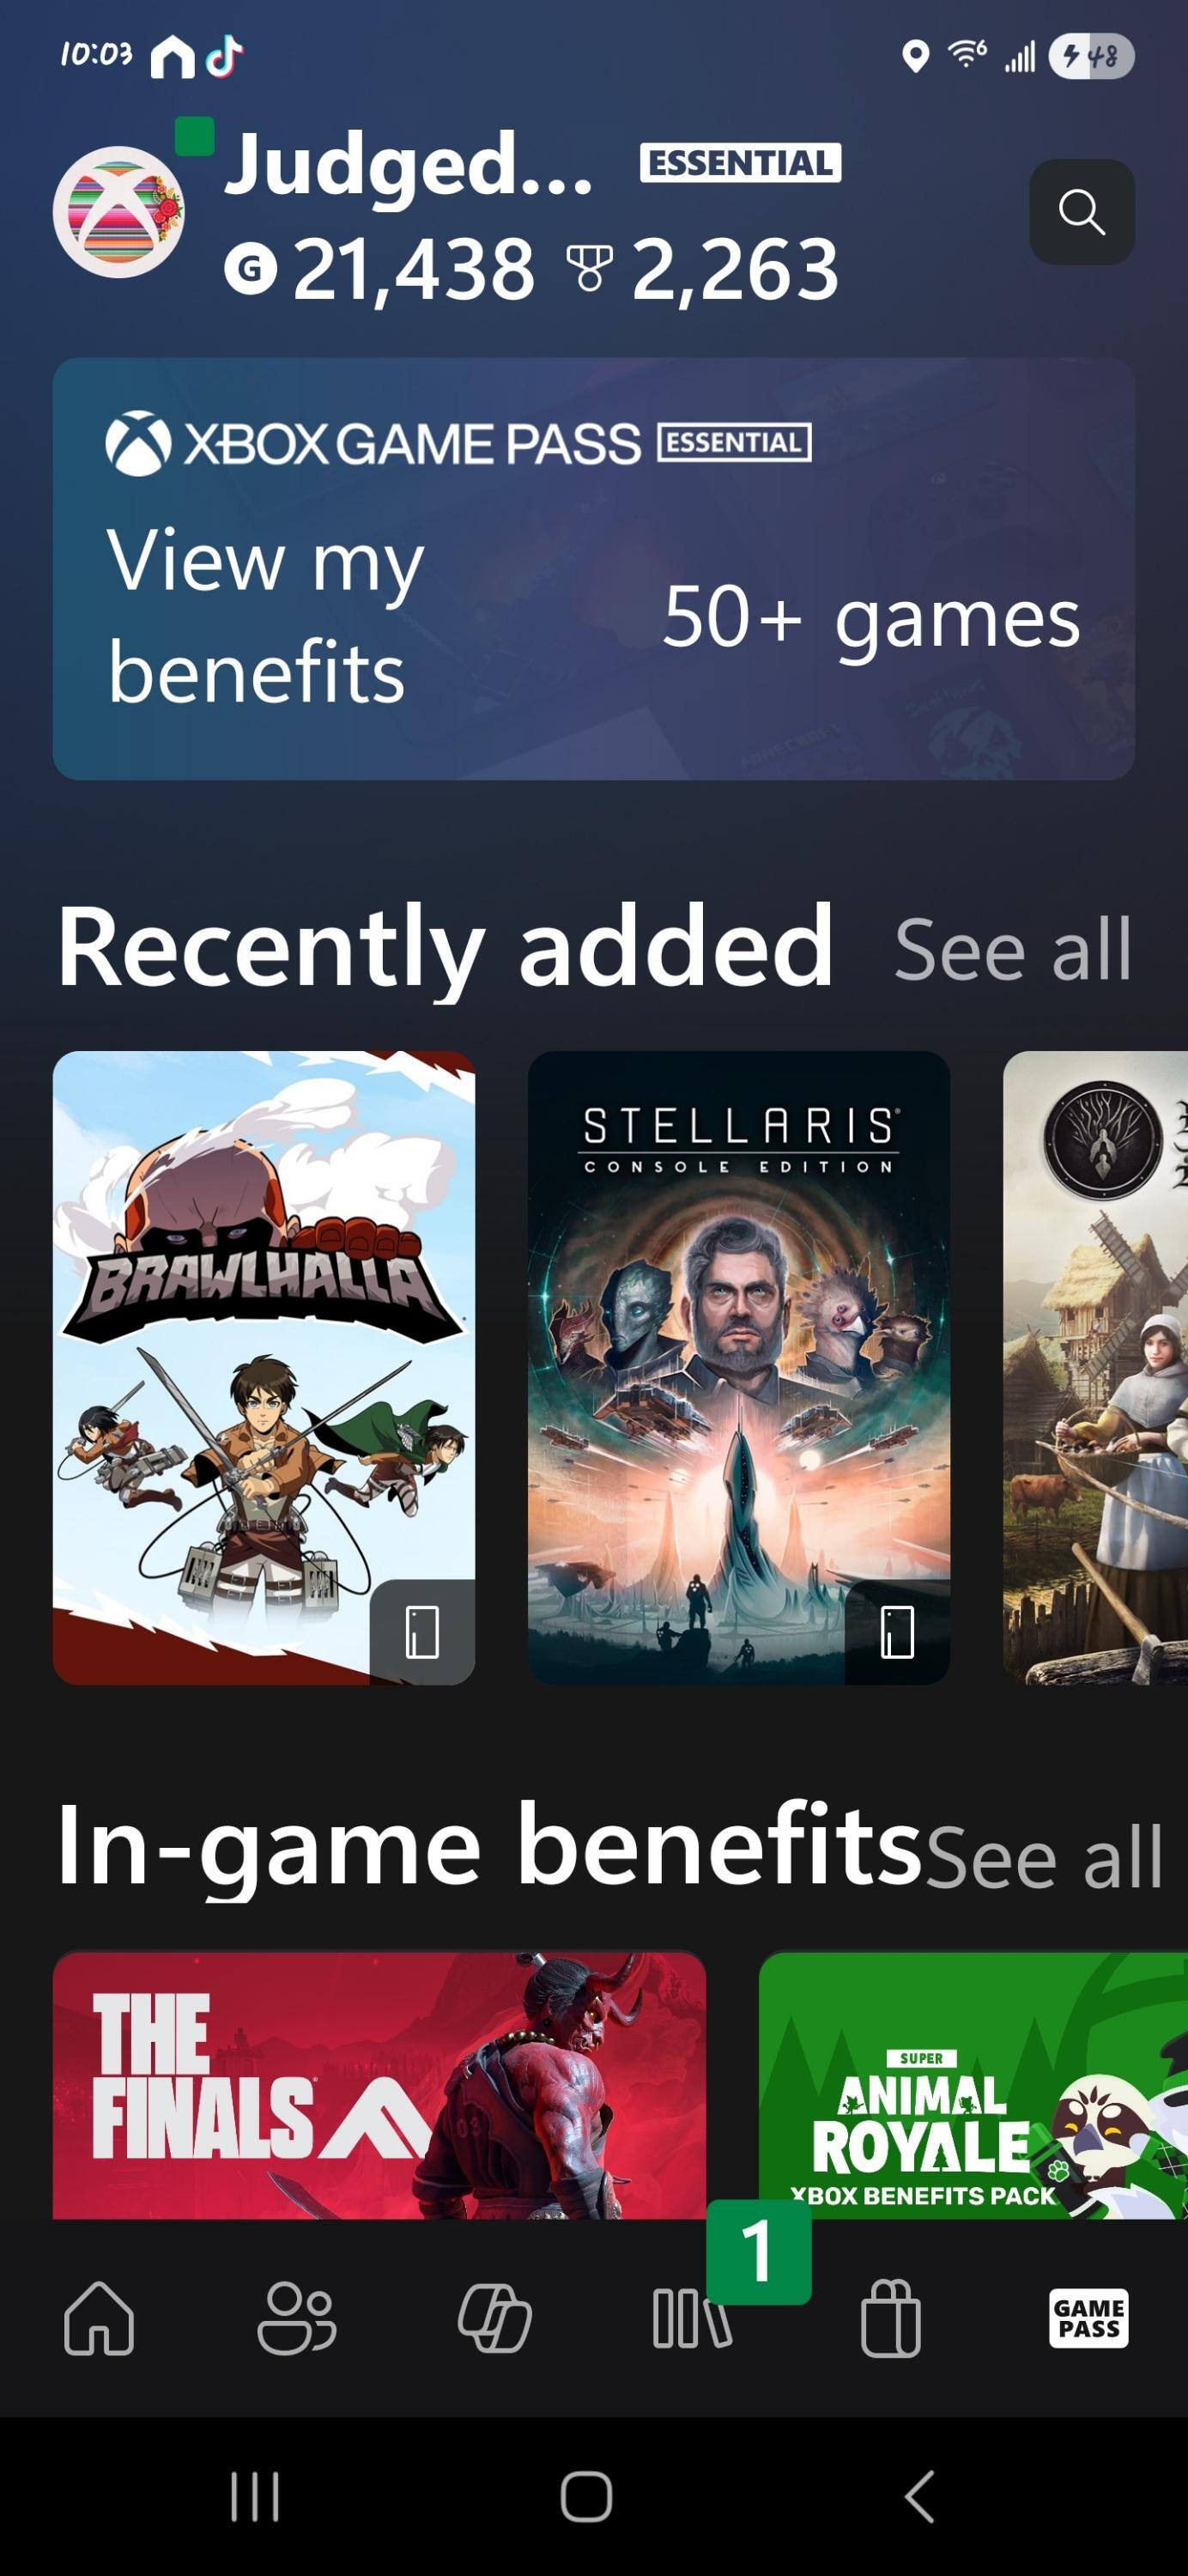Tap the Android back navigation button
The height and width of the screenshot is (2576, 1188).
coord(920,2496)
